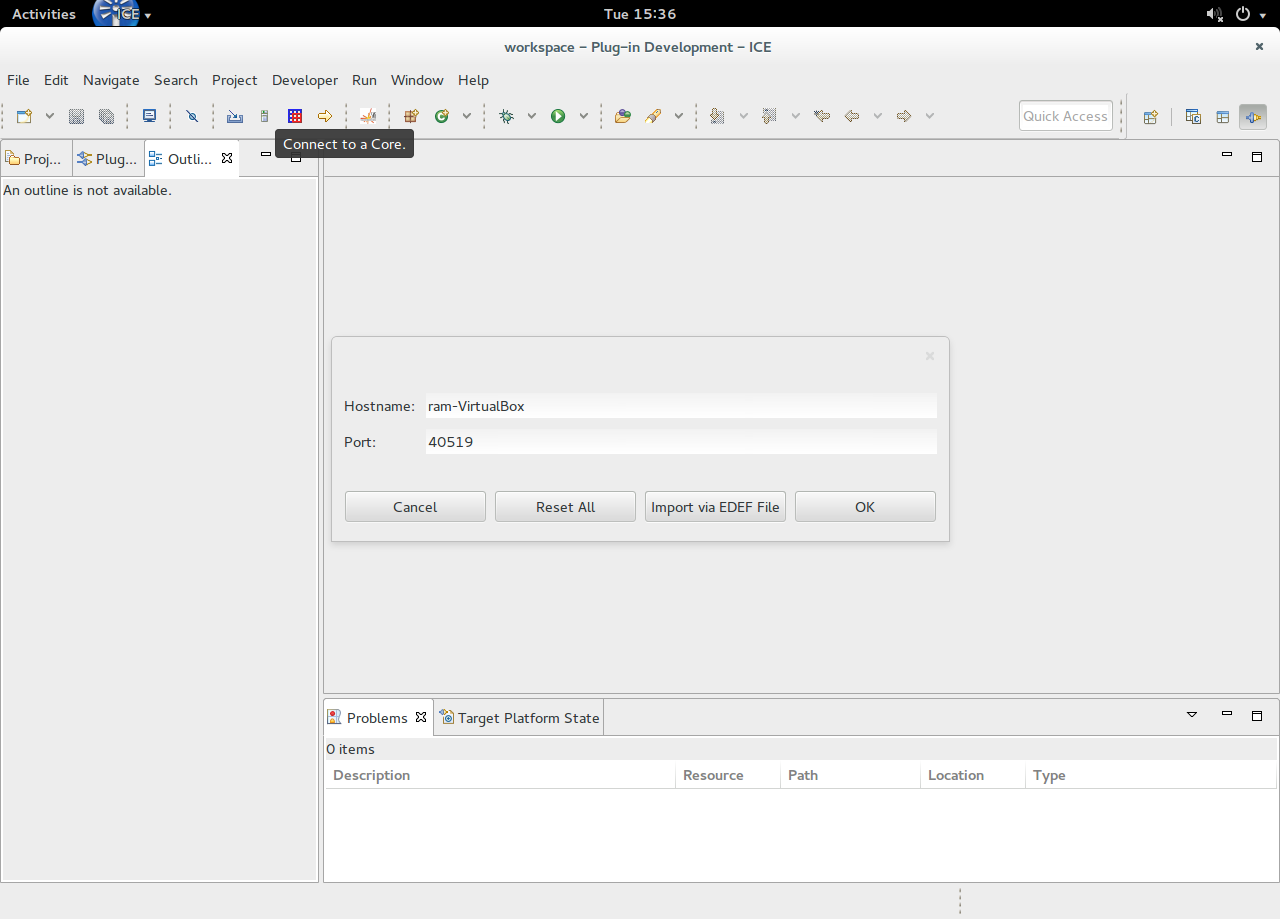Open the Run menu
Screen dimensions: 1280x919
(364, 80)
